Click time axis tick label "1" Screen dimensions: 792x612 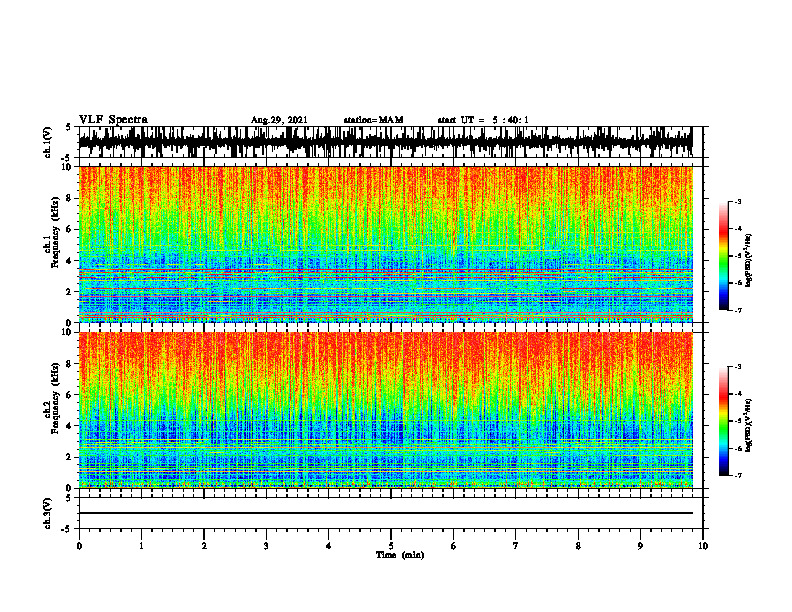pyautogui.click(x=141, y=546)
